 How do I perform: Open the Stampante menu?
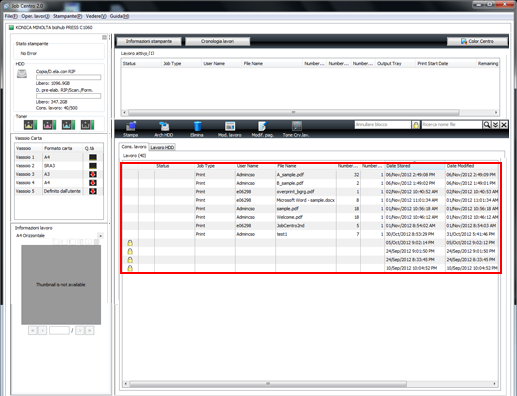coord(67,16)
